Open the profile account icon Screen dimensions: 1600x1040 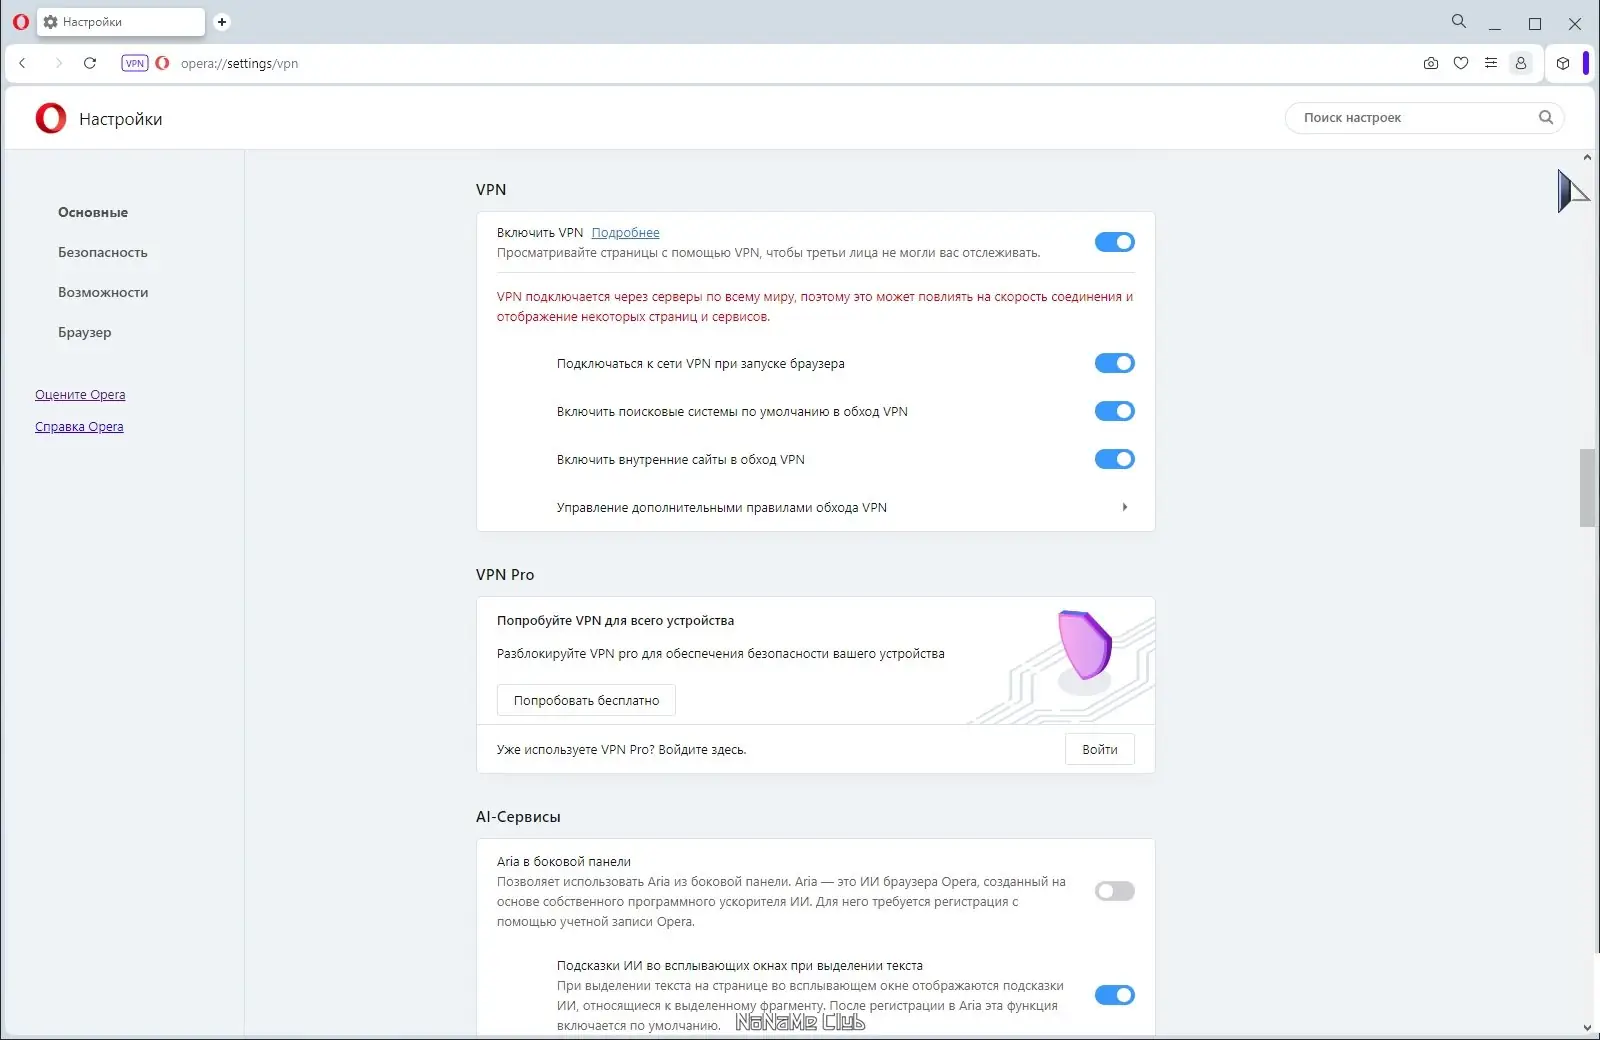pos(1521,63)
